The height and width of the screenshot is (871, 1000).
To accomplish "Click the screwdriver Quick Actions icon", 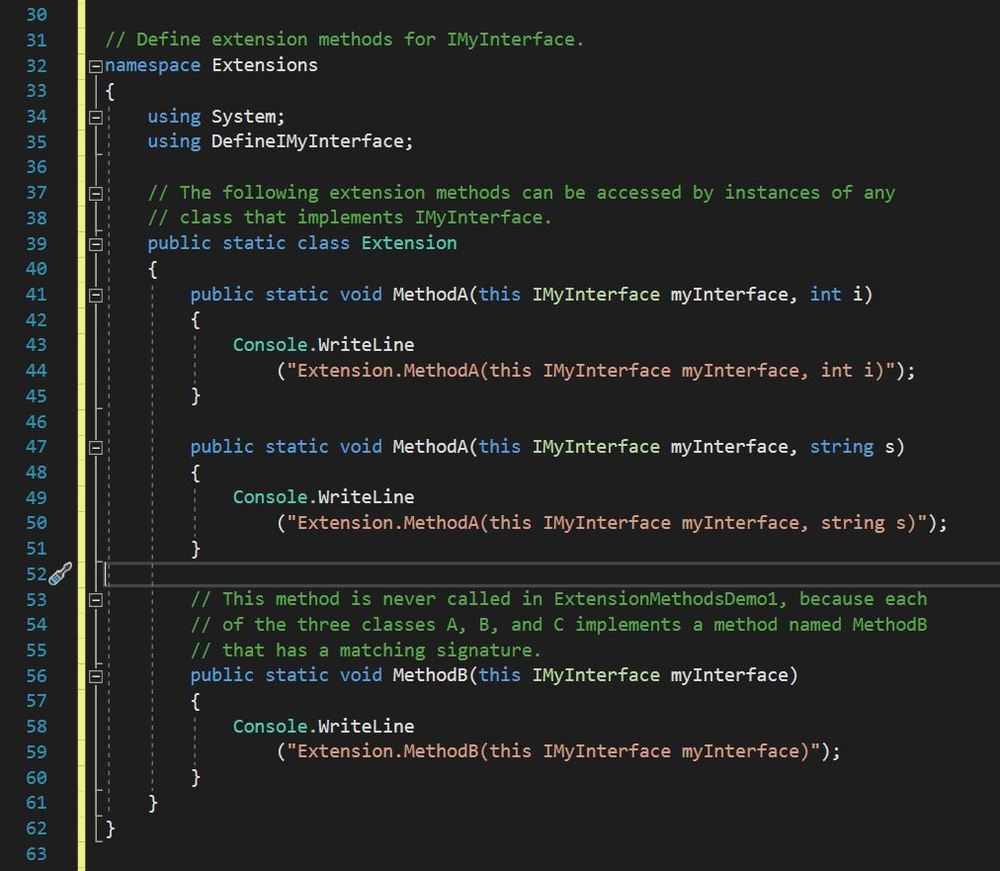I will (60, 574).
